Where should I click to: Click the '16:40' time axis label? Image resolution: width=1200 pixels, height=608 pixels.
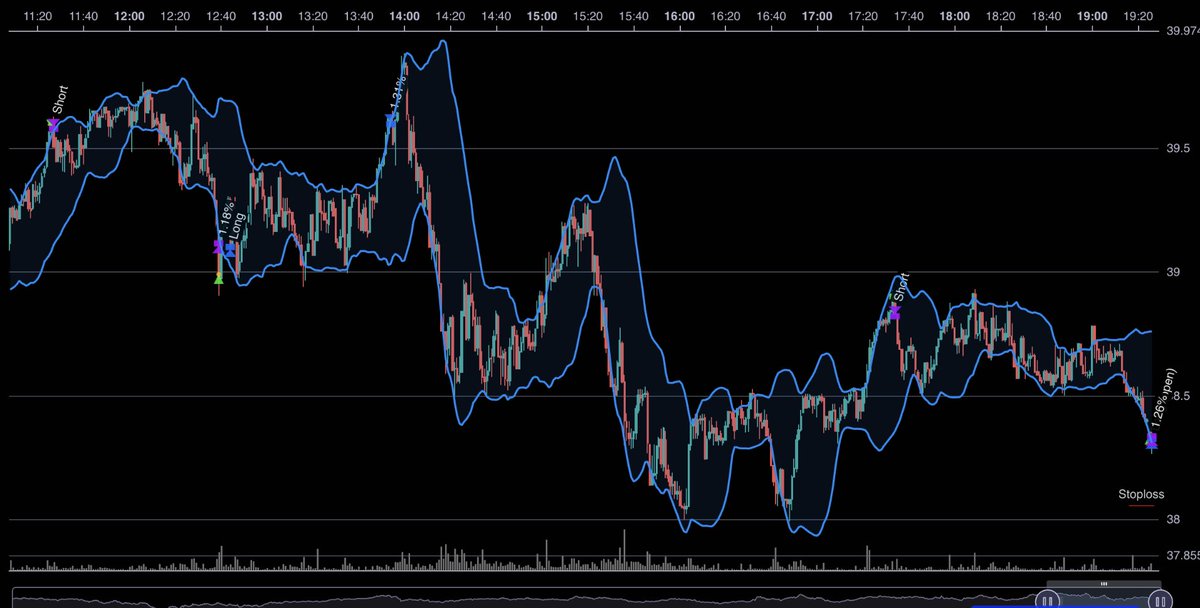[771, 17]
